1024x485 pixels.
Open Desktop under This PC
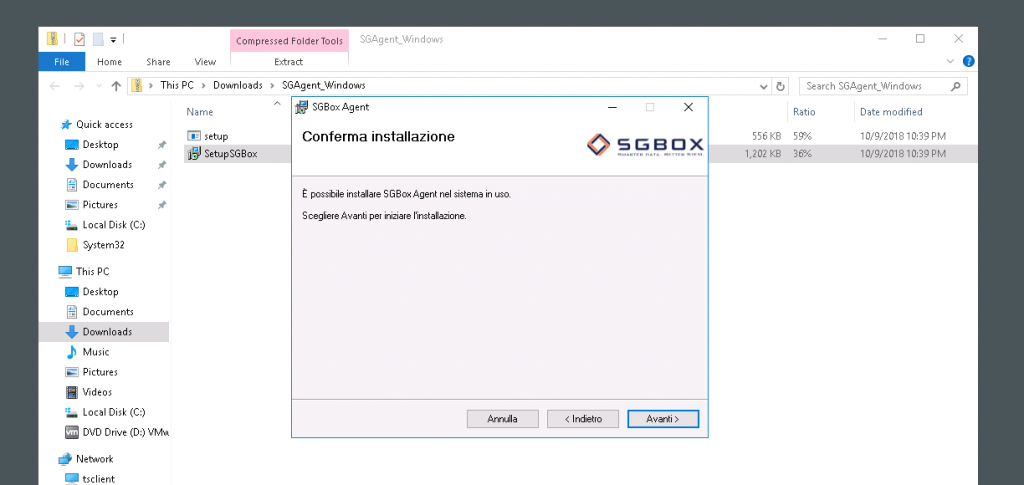point(100,292)
